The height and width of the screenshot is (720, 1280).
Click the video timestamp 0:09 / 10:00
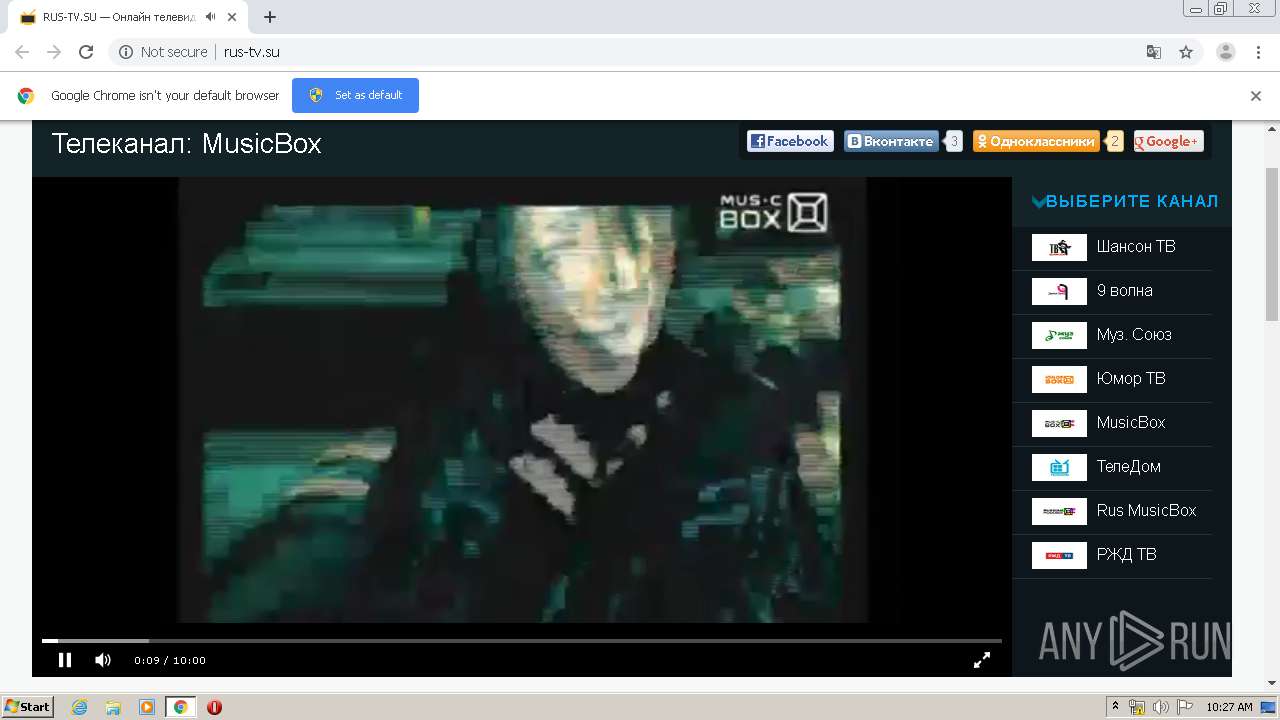[170, 660]
